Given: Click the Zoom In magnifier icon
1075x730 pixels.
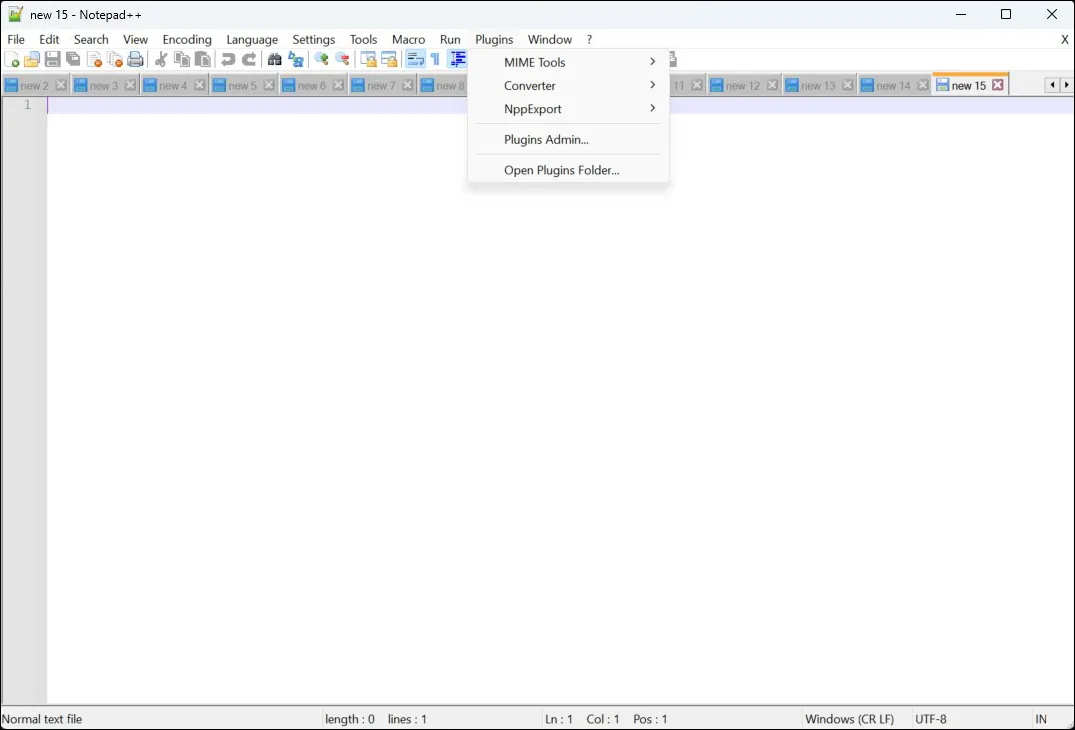Looking at the screenshot, I should click(321, 60).
